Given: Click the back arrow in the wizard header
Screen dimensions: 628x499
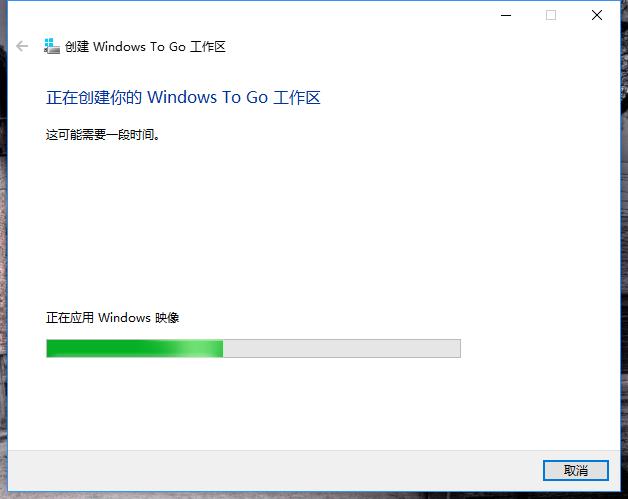Looking at the screenshot, I should [x=22, y=46].
